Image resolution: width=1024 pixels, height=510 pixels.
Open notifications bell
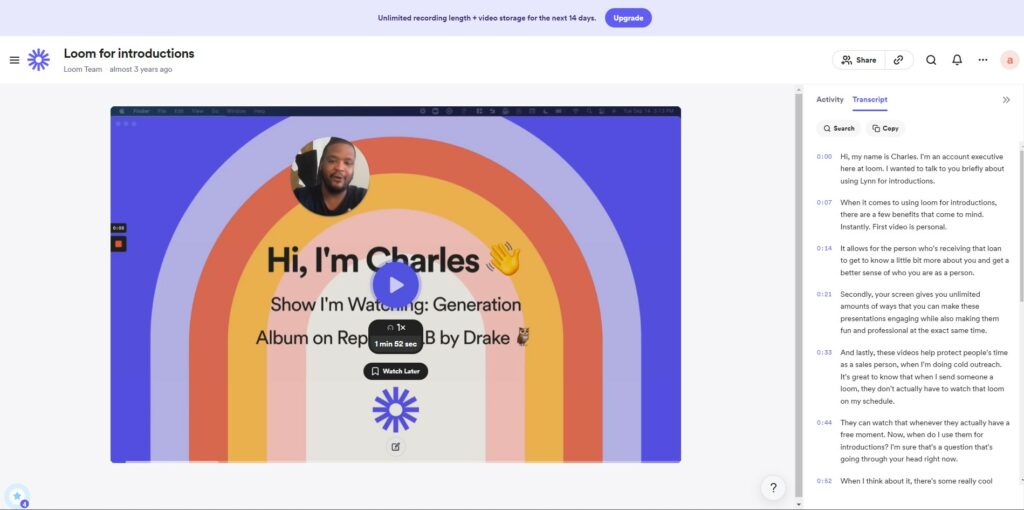(957, 60)
